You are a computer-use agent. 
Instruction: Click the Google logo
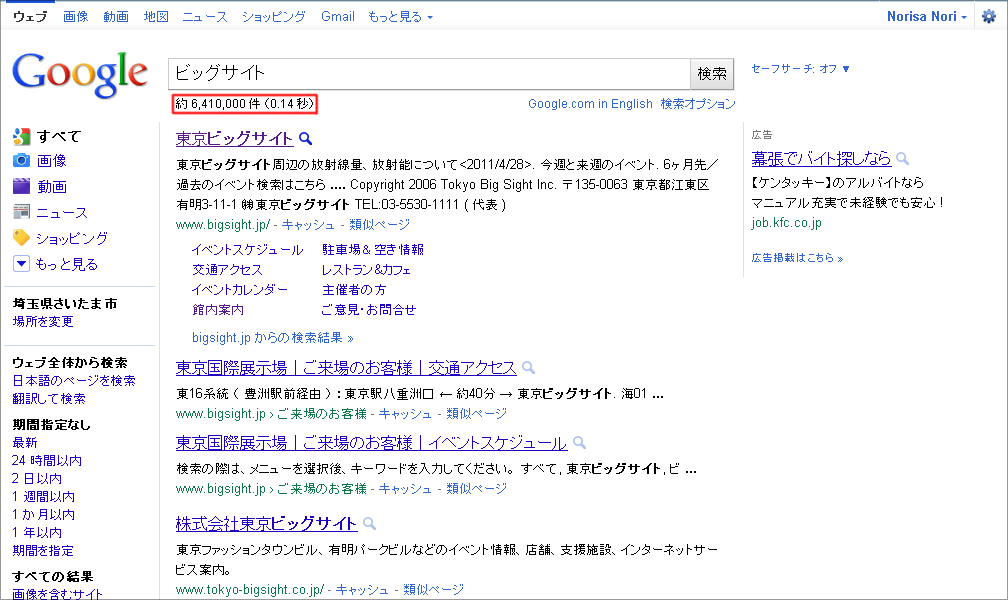pyautogui.click(x=80, y=75)
